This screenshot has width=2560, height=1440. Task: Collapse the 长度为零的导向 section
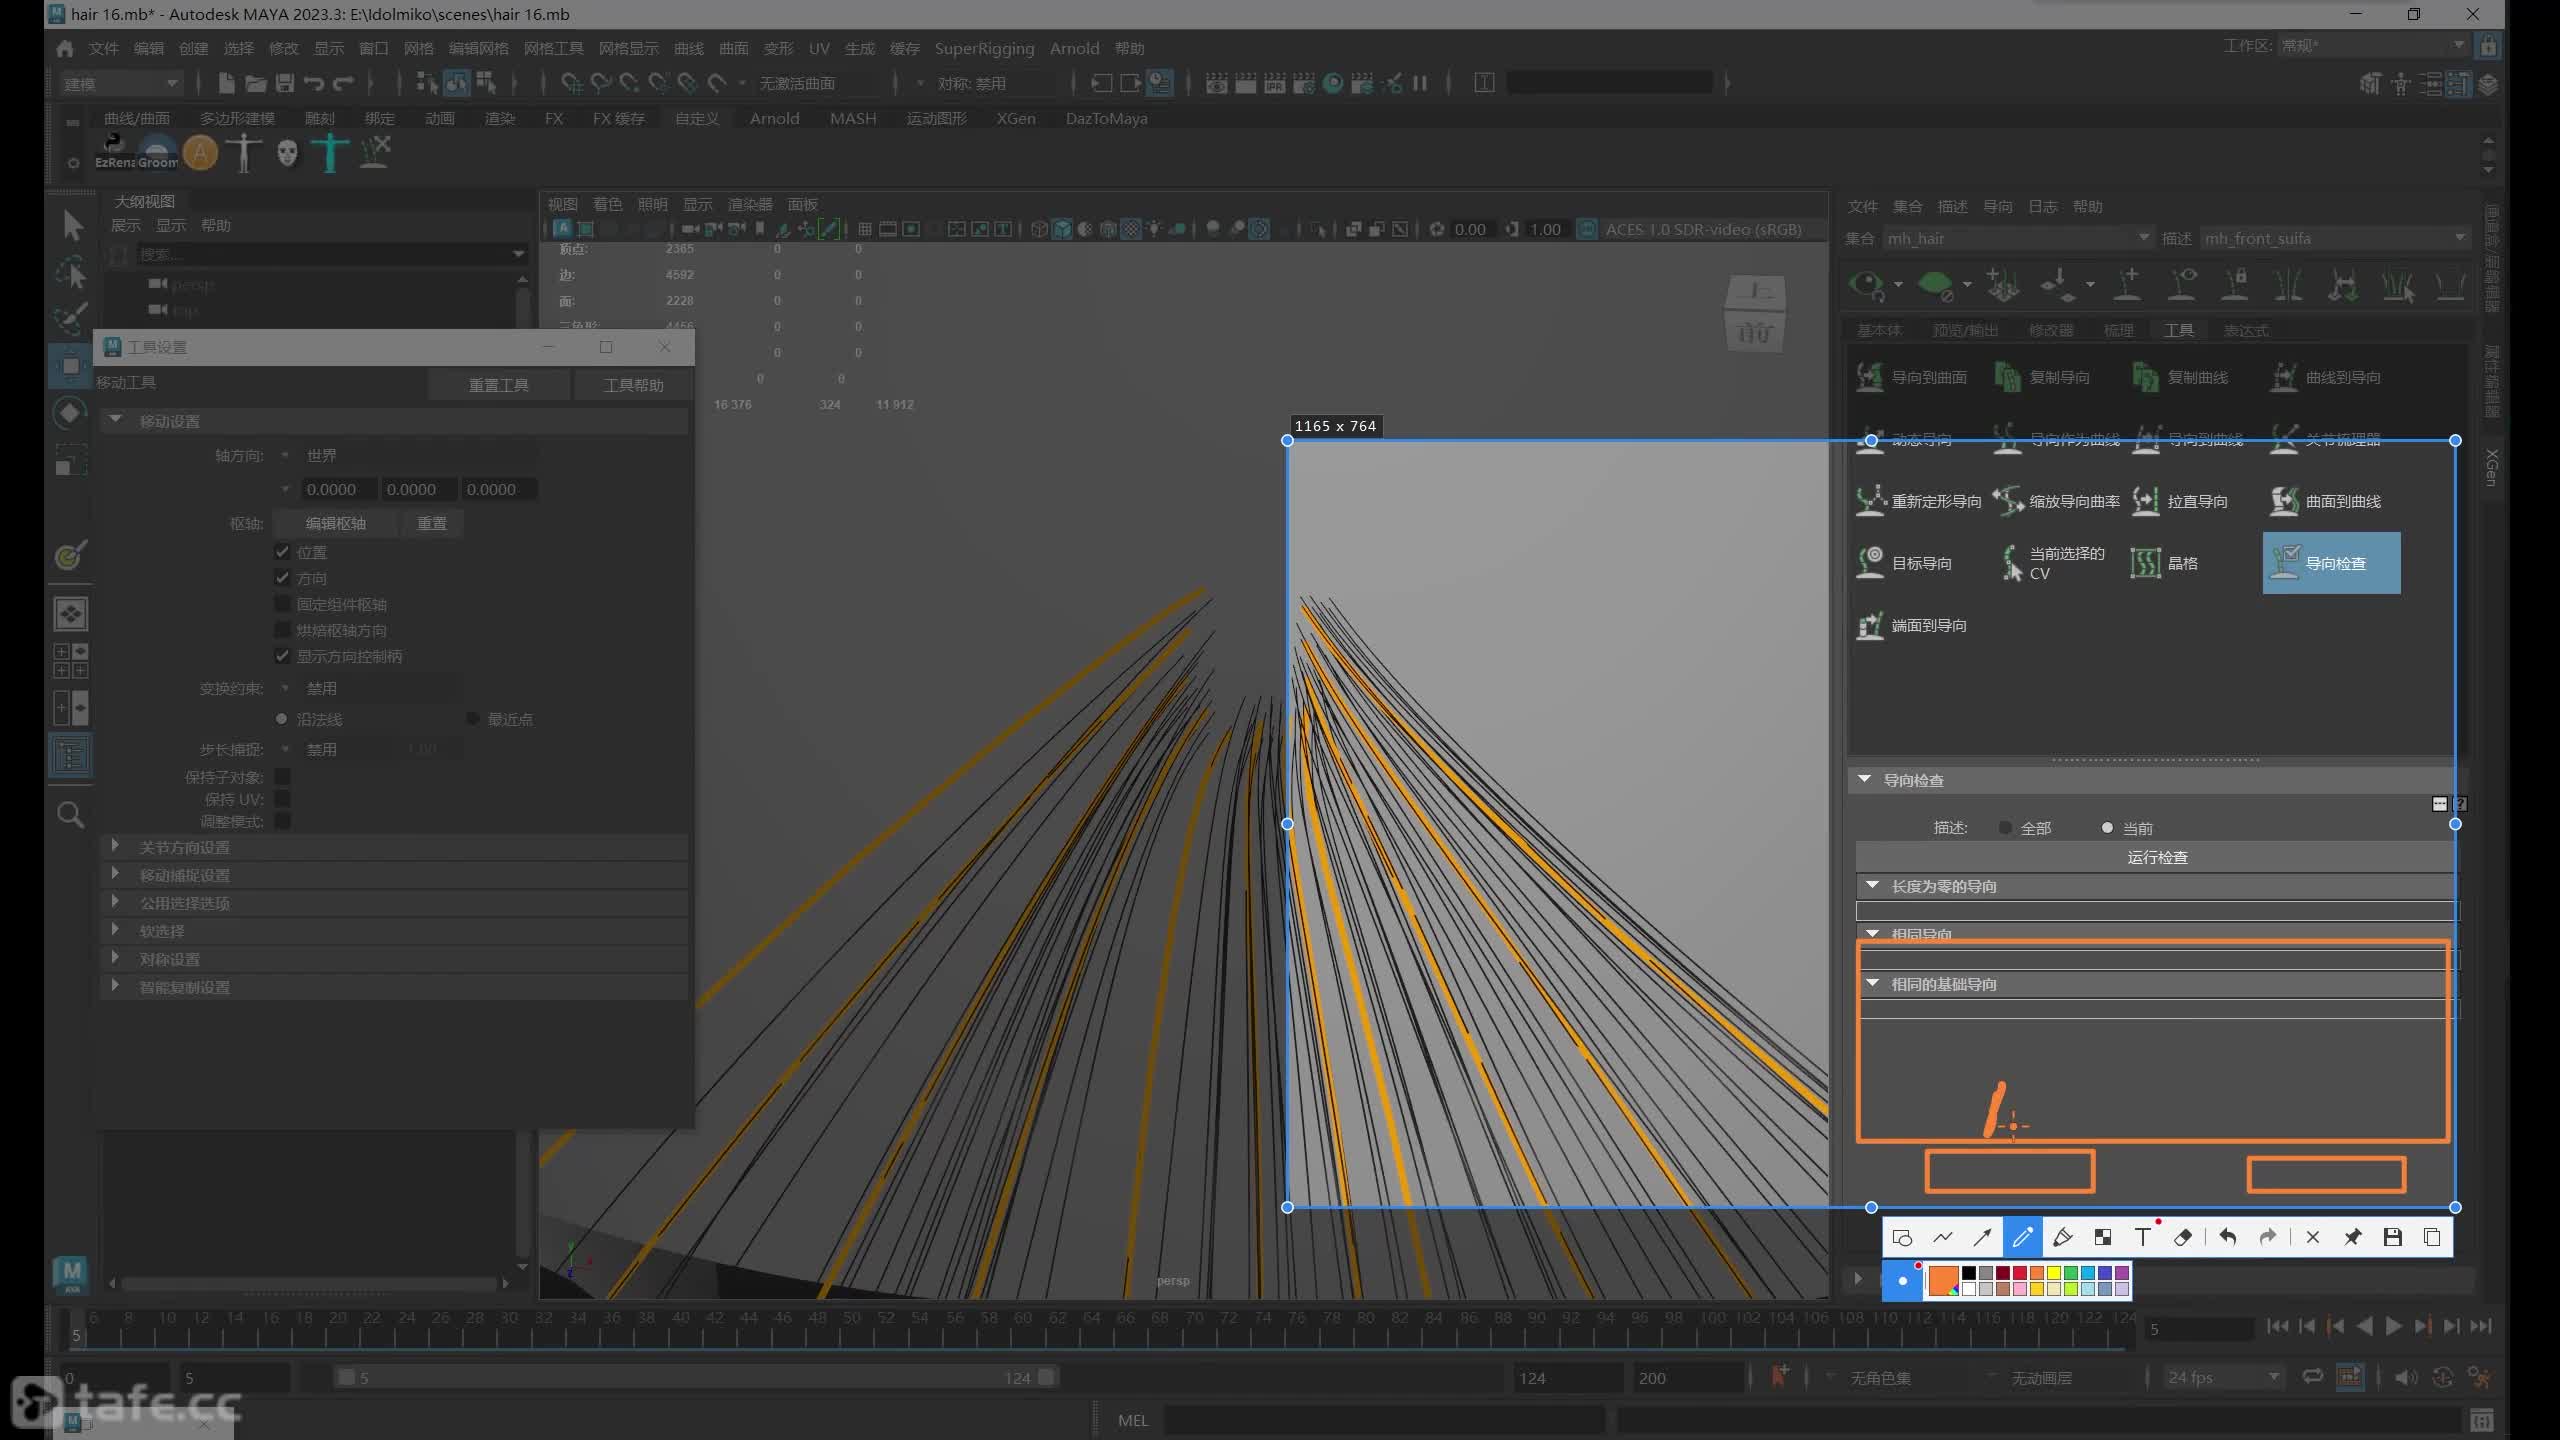tap(1872, 886)
